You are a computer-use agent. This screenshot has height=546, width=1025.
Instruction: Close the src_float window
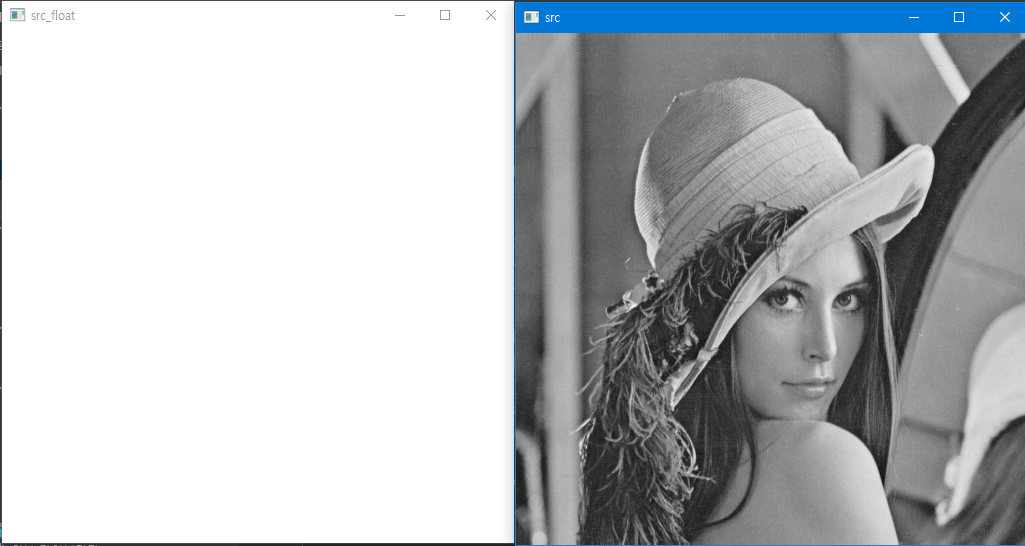491,15
